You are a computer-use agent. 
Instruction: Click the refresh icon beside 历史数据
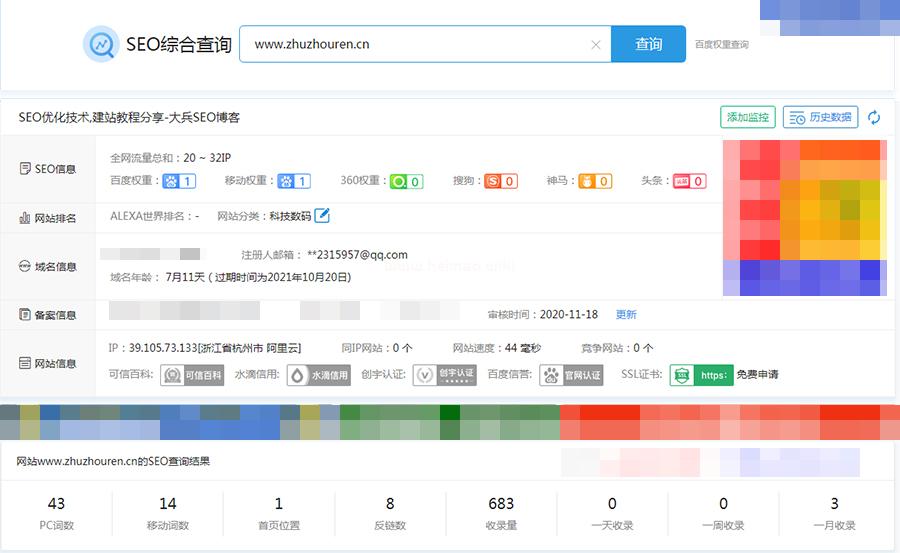874,118
